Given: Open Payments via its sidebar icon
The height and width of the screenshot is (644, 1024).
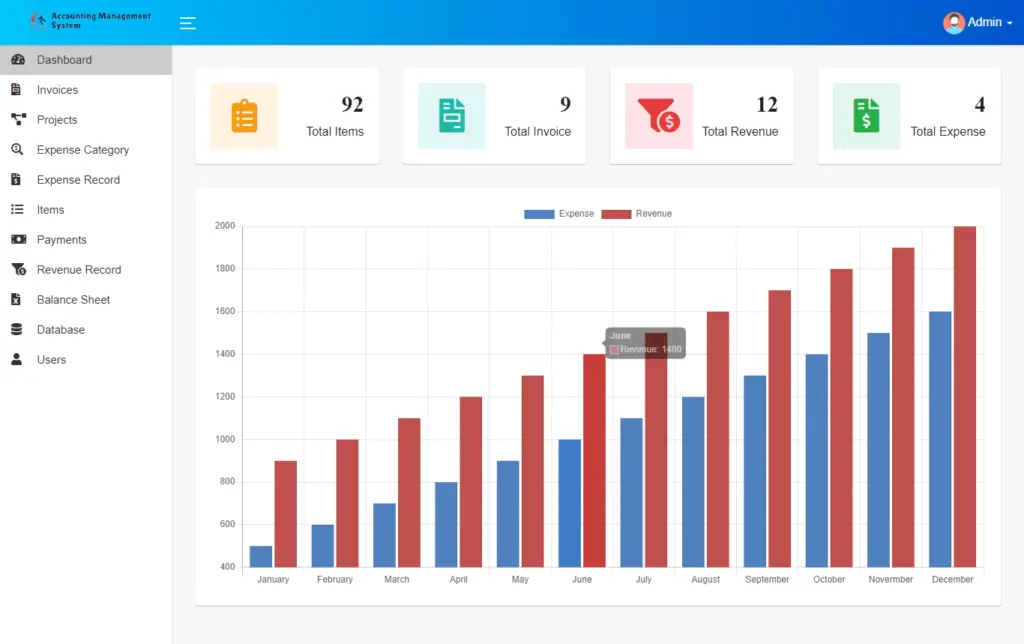Looking at the screenshot, I should pyautogui.click(x=16, y=239).
